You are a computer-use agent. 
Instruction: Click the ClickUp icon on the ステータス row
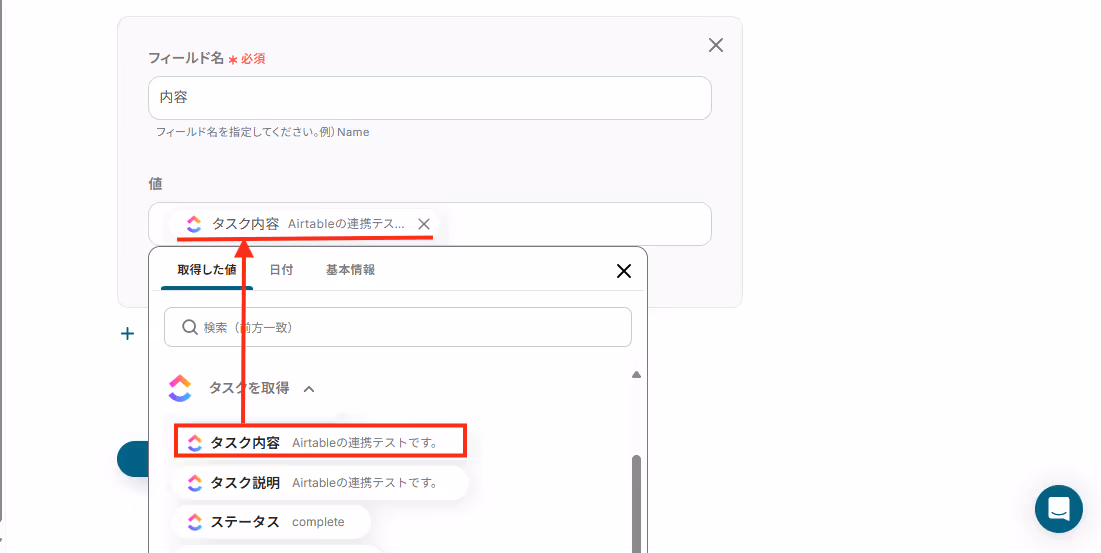point(195,522)
